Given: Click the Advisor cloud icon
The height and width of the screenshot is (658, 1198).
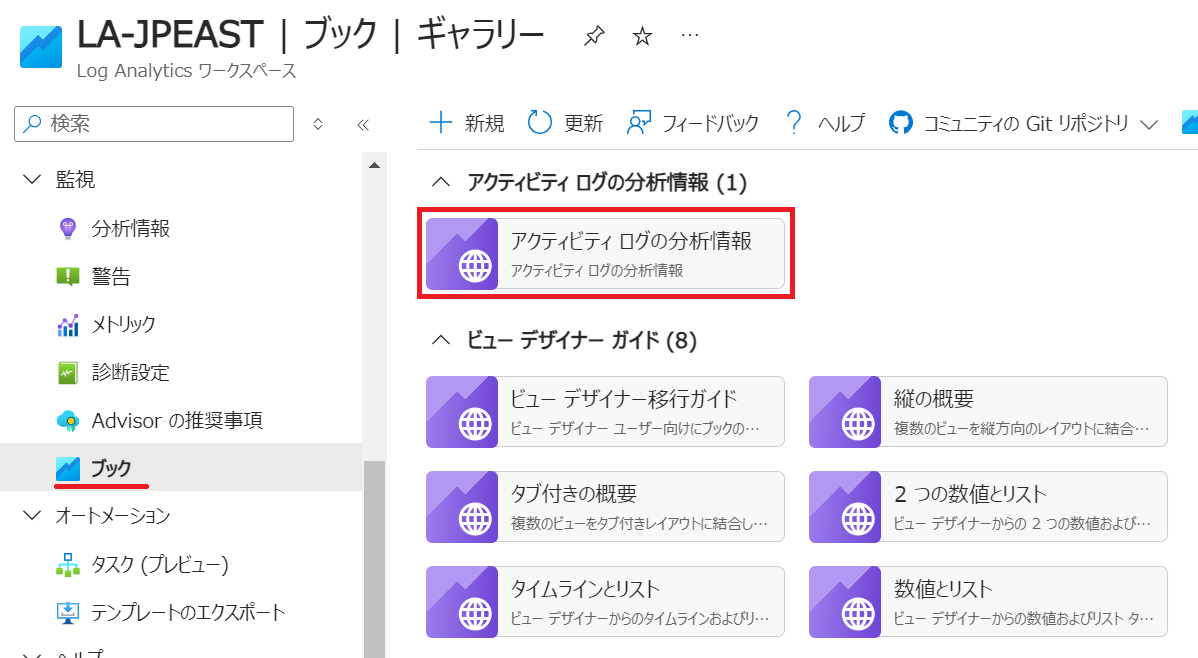Looking at the screenshot, I should coord(68,420).
